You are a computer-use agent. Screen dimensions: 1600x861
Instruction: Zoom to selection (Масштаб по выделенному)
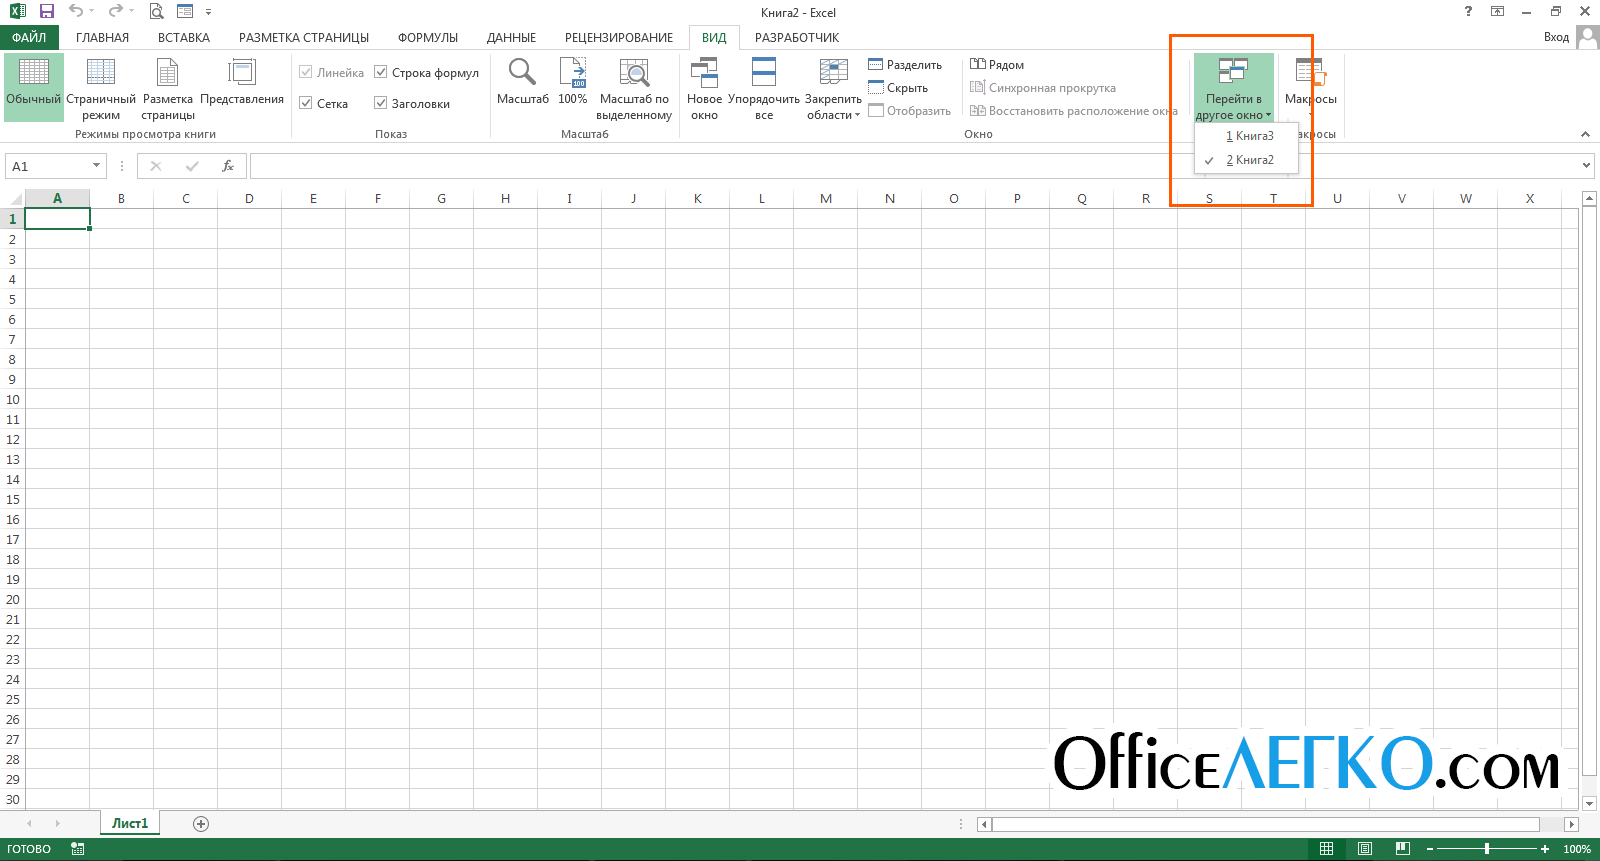point(634,88)
